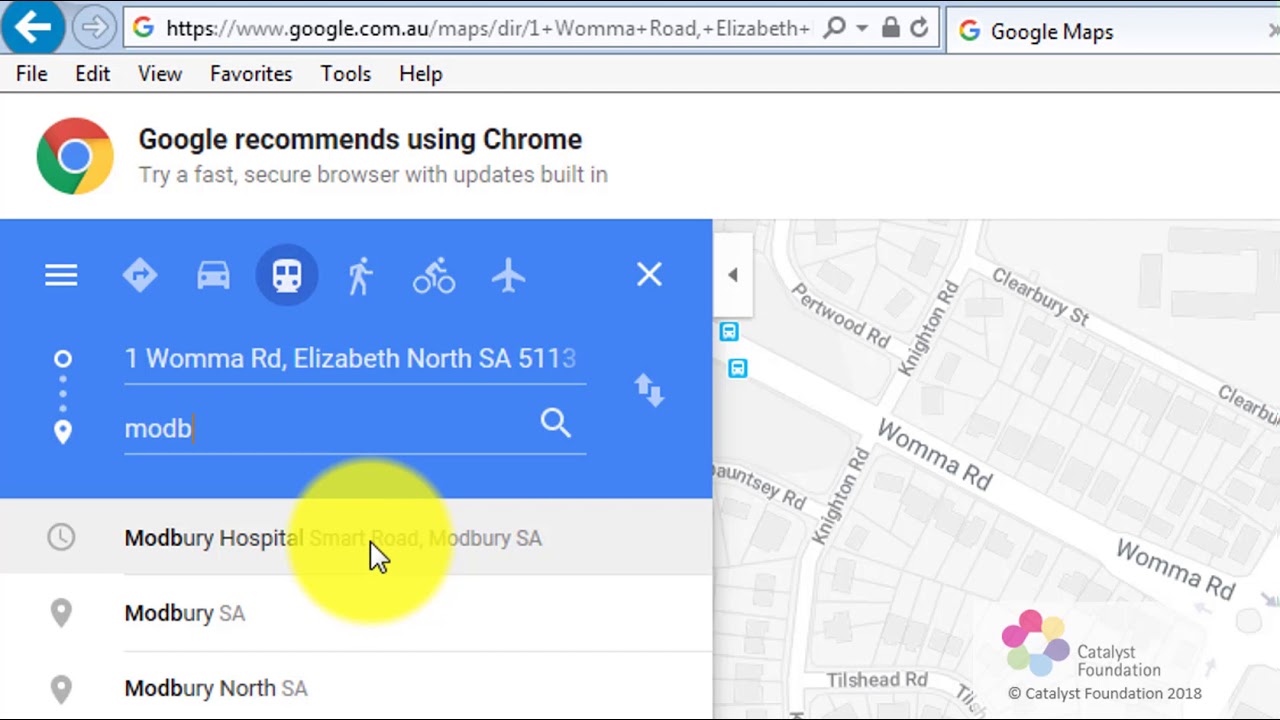Viewport: 1280px width, 720px height.
Task: Click the security lock icon
Action: (x=890, y=28)
